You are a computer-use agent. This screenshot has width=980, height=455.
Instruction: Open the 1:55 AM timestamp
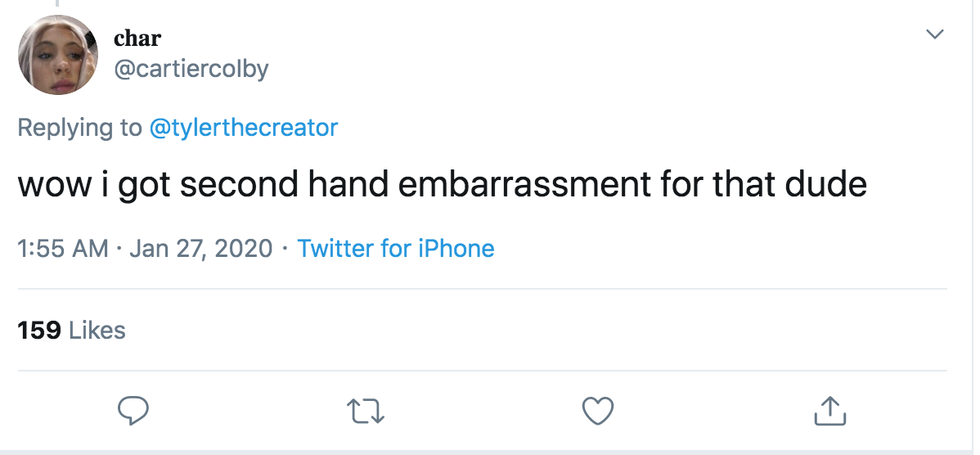pos(63,248)
